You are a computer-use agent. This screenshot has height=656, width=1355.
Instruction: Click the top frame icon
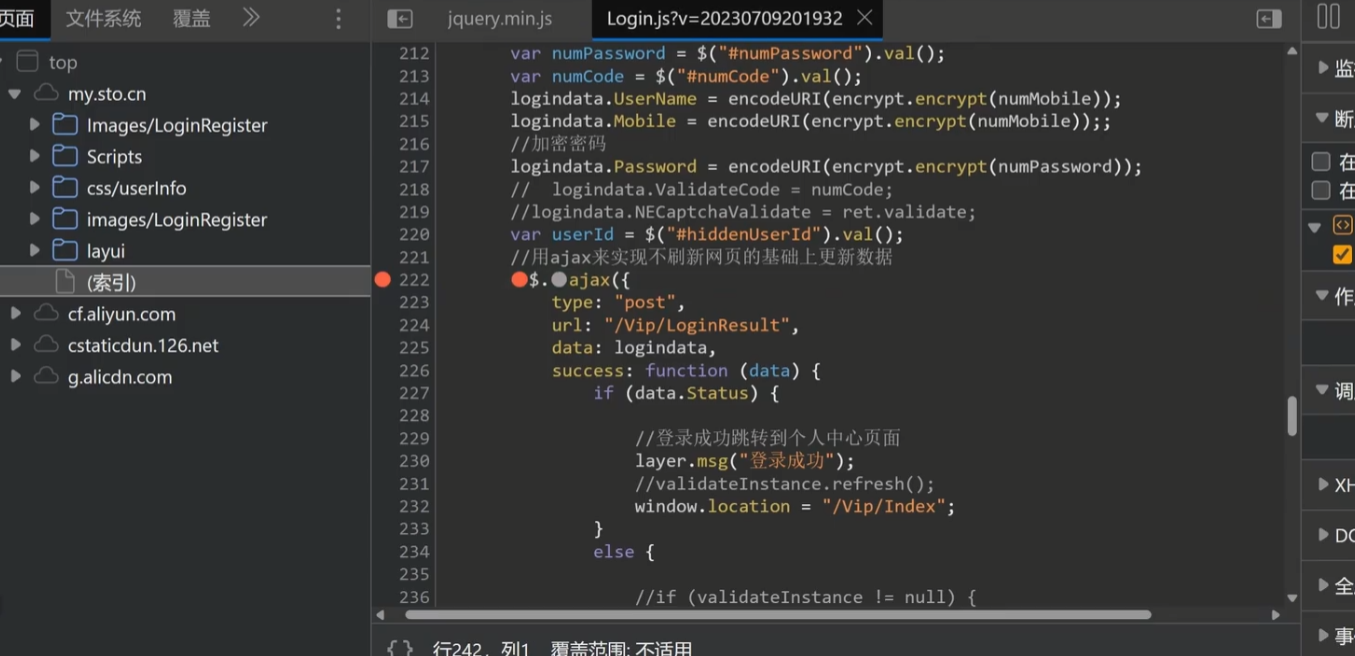pos(28,62)
